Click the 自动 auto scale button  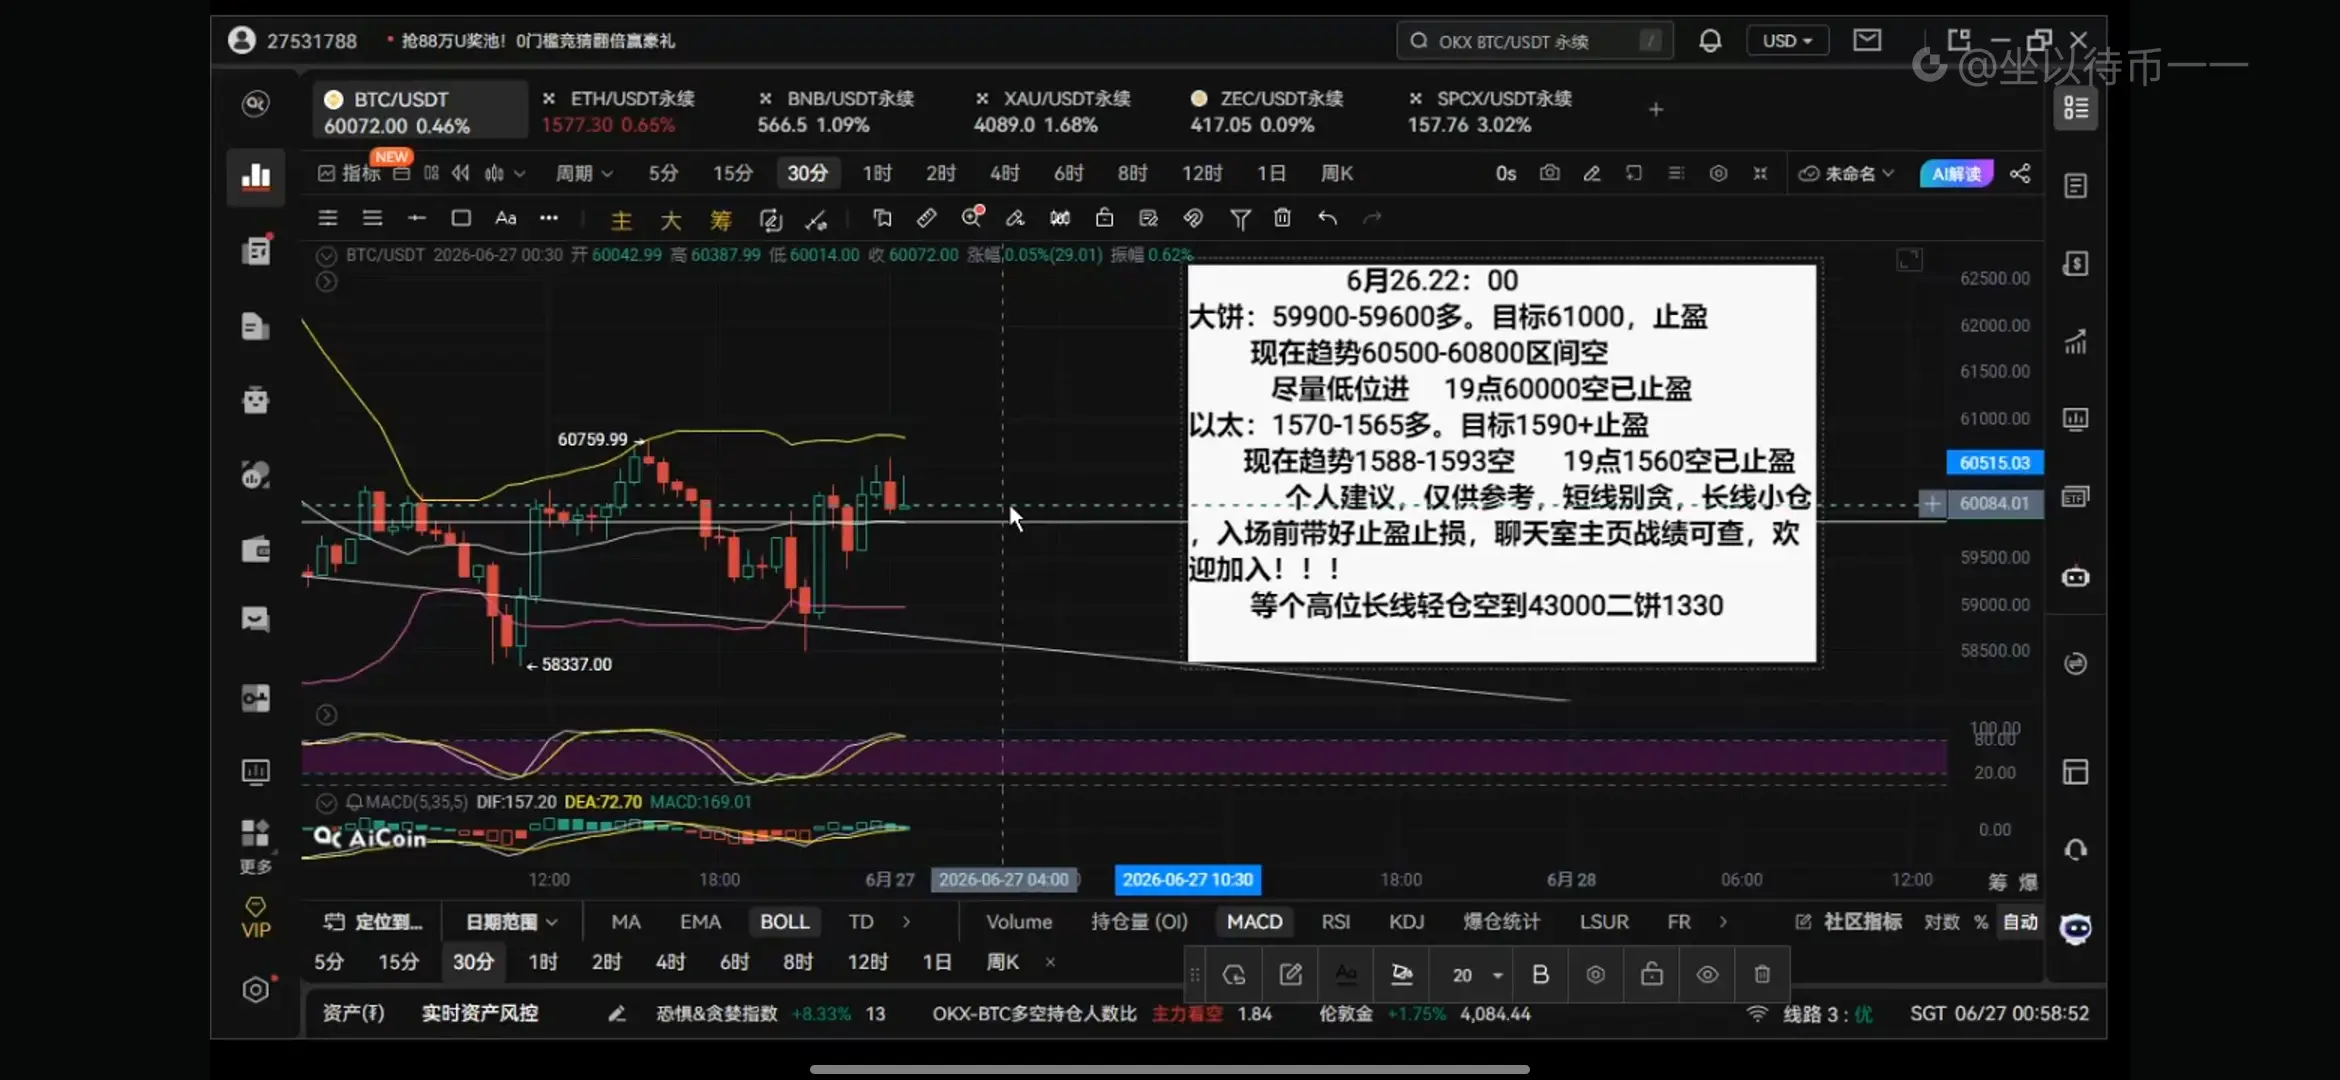tap(2020, 922)
